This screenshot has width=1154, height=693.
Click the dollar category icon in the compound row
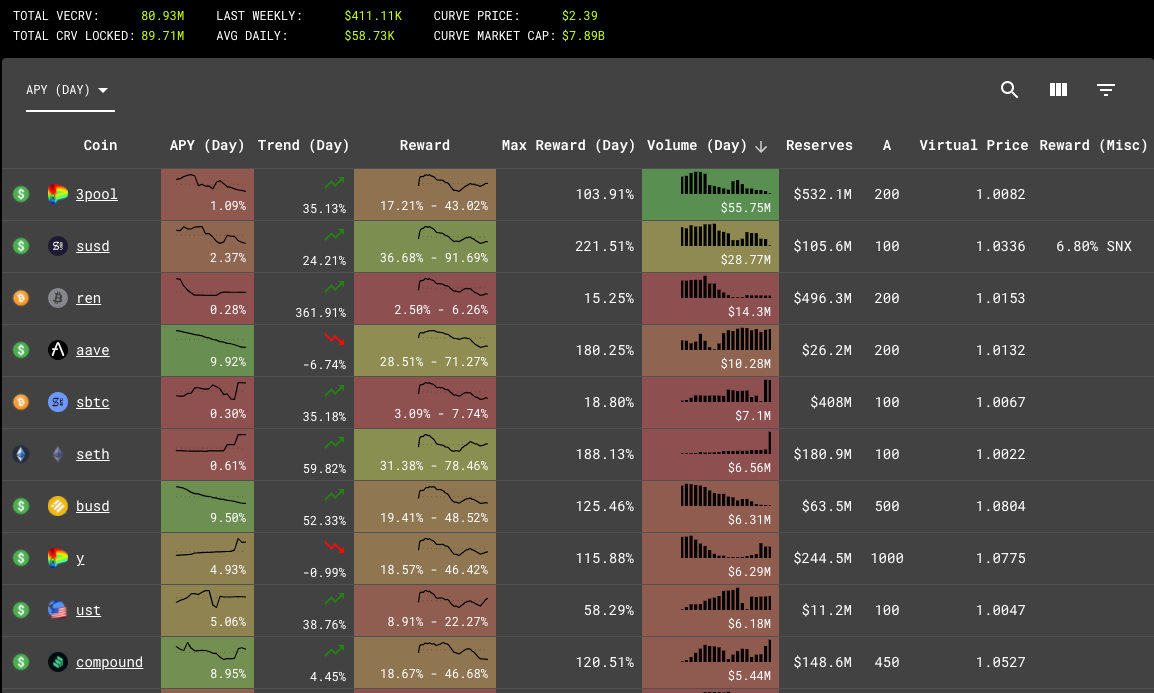(21, 662)
